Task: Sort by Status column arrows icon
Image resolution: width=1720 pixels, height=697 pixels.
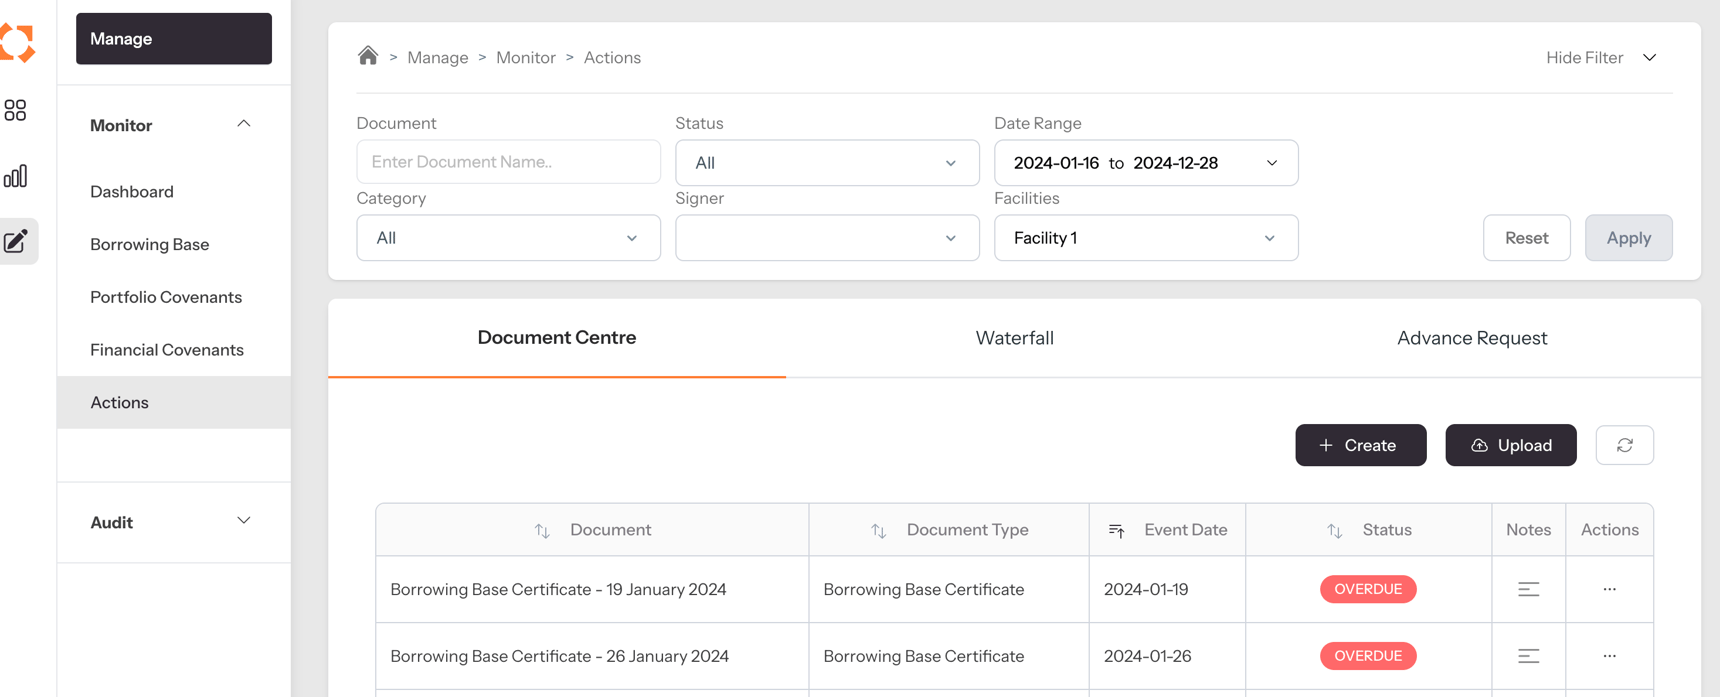Action: point(1334,530)
